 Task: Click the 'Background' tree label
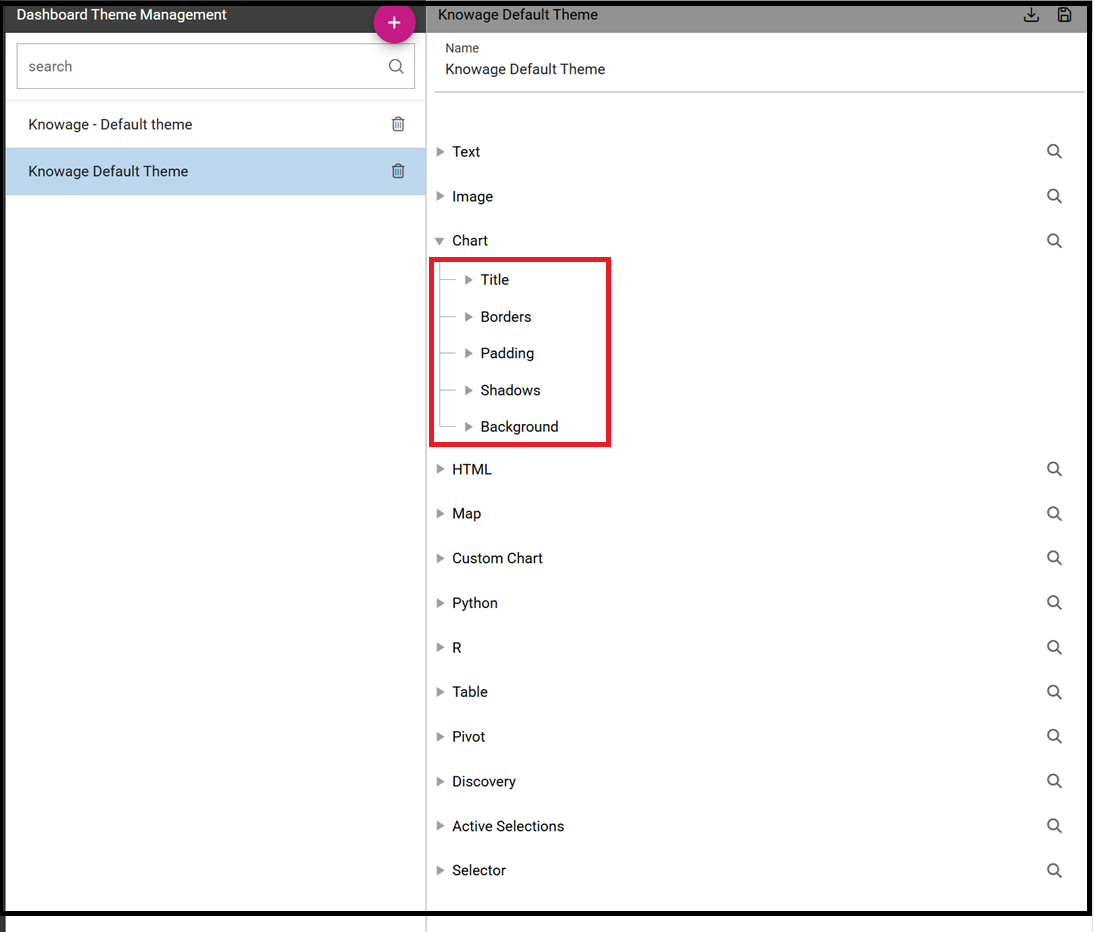coord(520,427)
